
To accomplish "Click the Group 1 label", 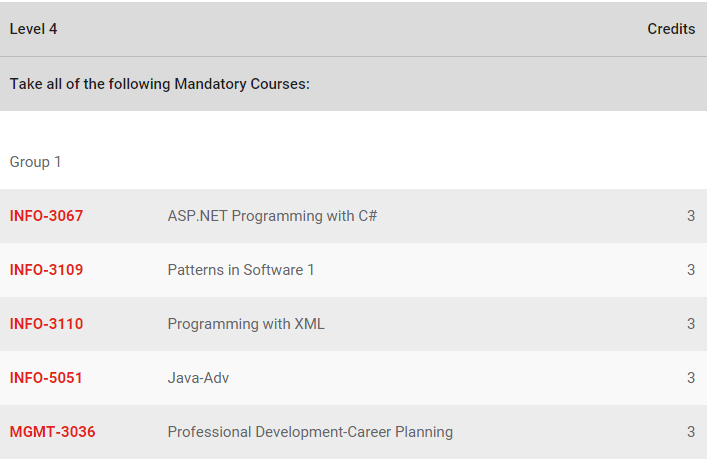I will pyautogui.click(x=35, y=162).
